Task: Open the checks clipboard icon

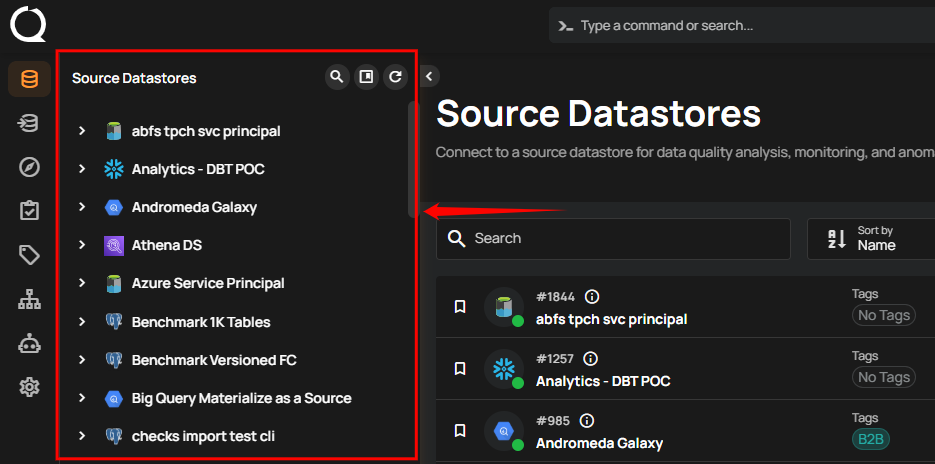Action: [x=29, y=211]
